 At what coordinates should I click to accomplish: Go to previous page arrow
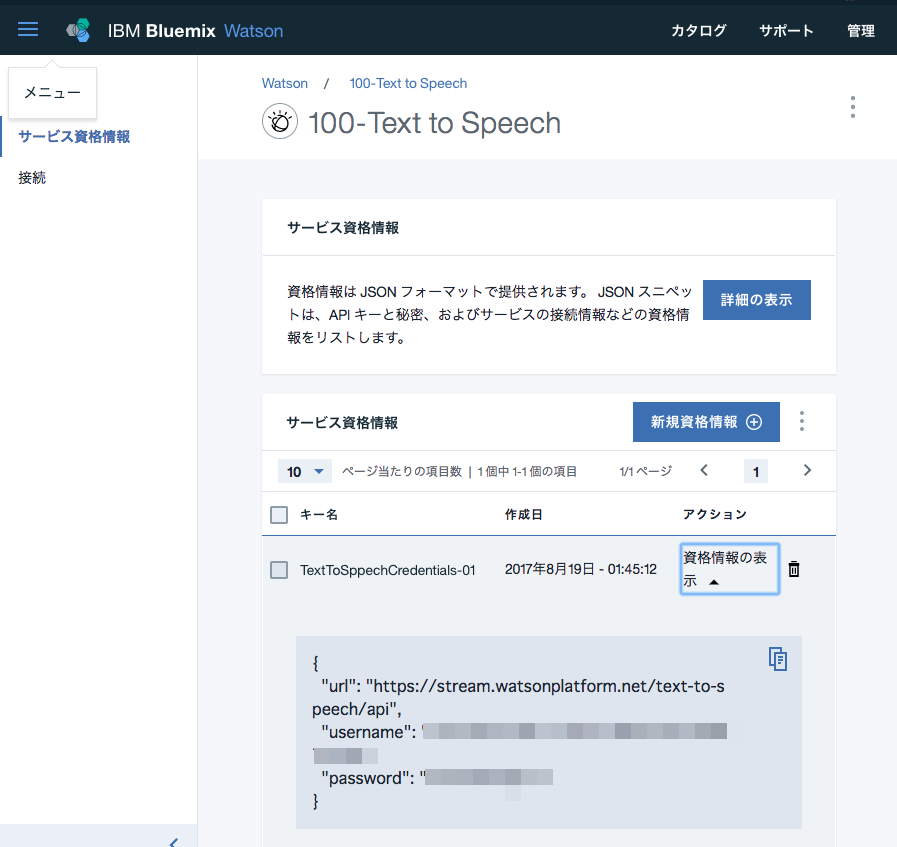pos(704,471)
